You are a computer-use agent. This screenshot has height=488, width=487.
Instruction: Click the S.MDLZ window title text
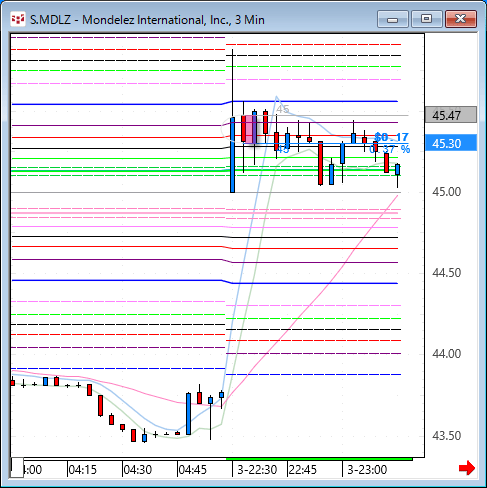pos(147,20)
